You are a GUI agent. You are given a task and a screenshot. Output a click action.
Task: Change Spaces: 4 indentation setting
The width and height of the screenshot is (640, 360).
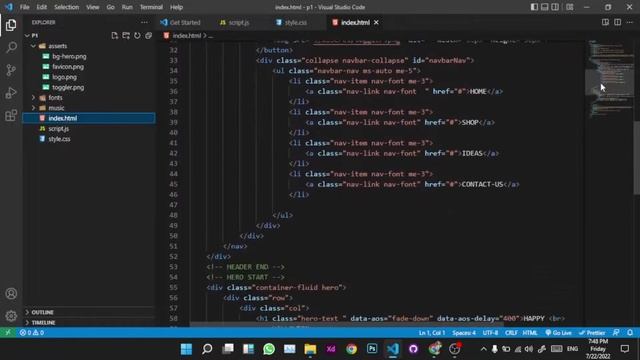[x=464, y=333]
